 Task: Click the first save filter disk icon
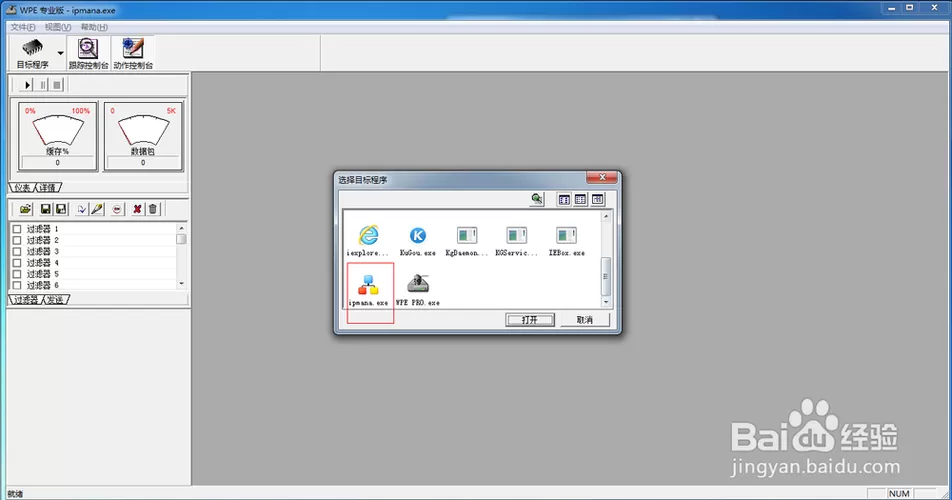(x=46, y=209)
